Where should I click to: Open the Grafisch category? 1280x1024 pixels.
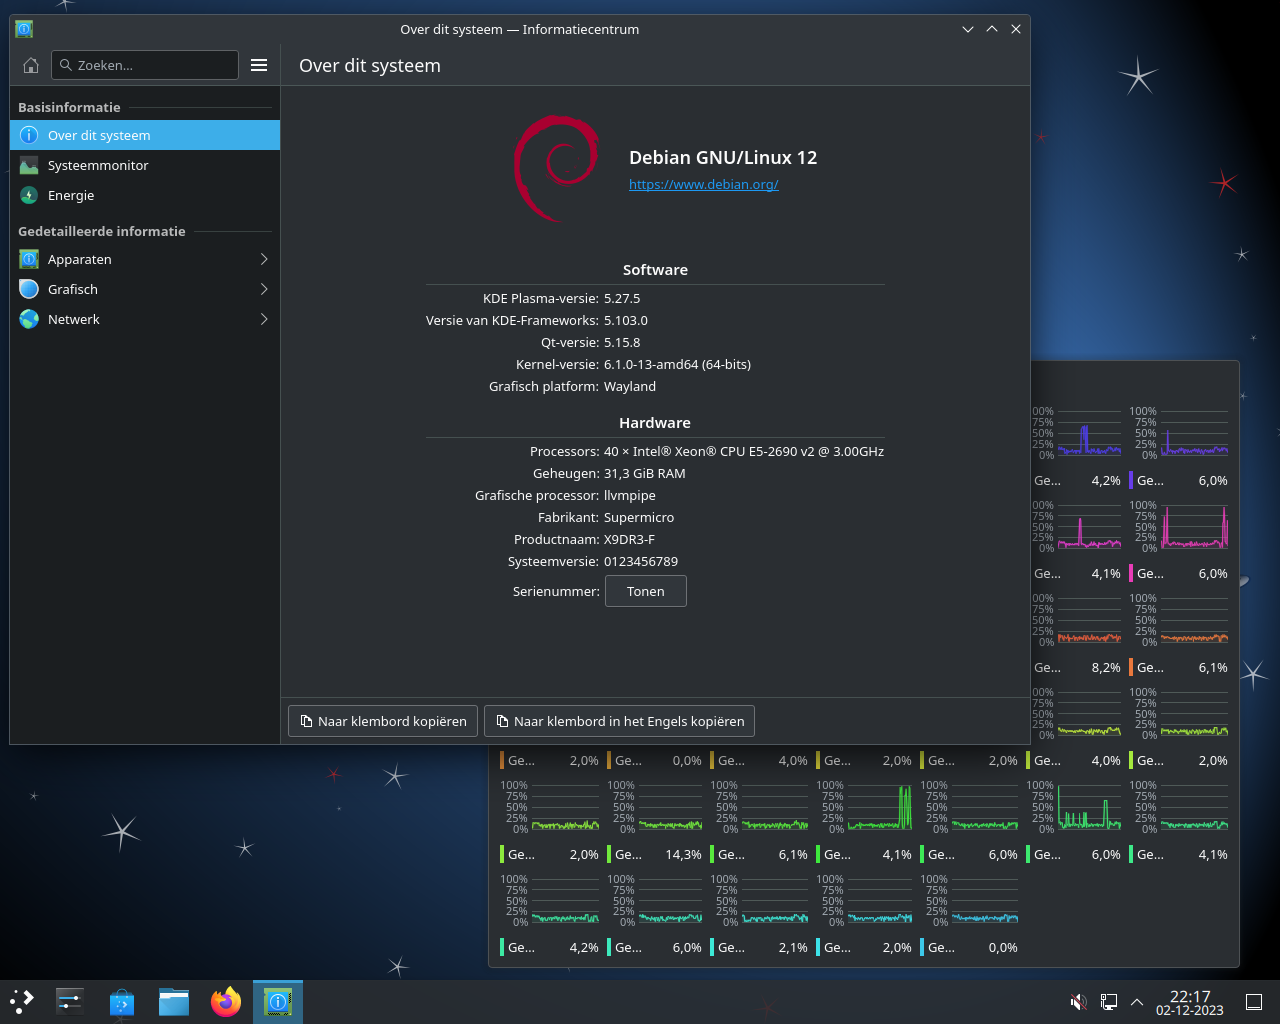(x=145, y=289)
